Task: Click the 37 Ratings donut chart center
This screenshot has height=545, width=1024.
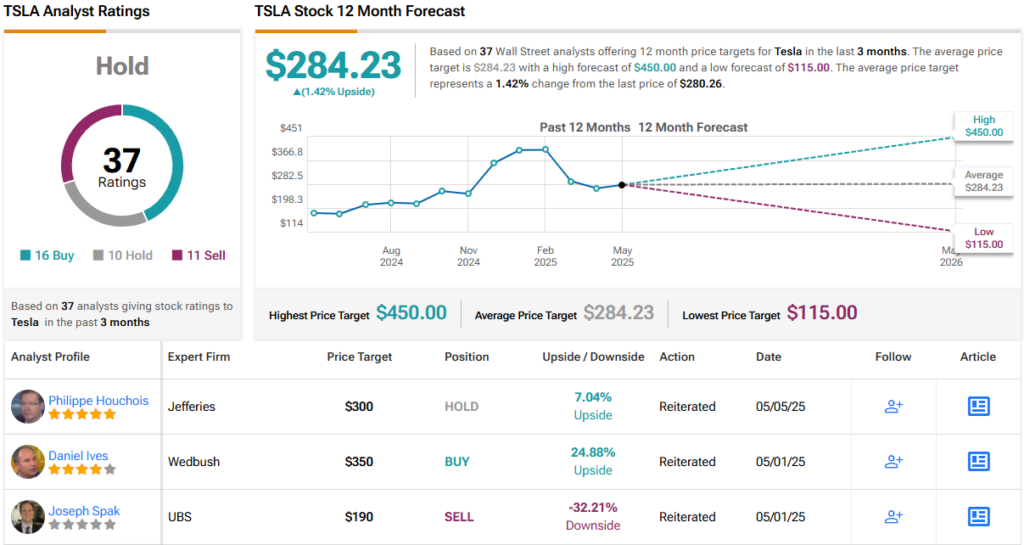Action: coord(122,166)
